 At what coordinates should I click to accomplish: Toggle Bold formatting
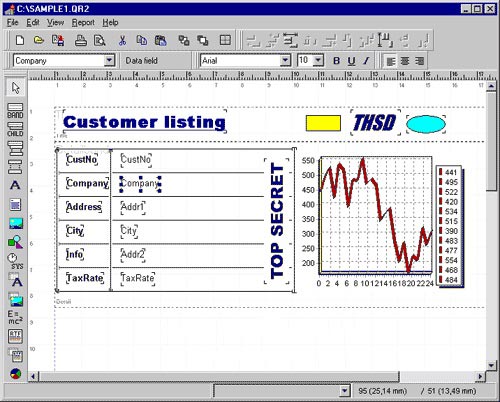point(336,61)
